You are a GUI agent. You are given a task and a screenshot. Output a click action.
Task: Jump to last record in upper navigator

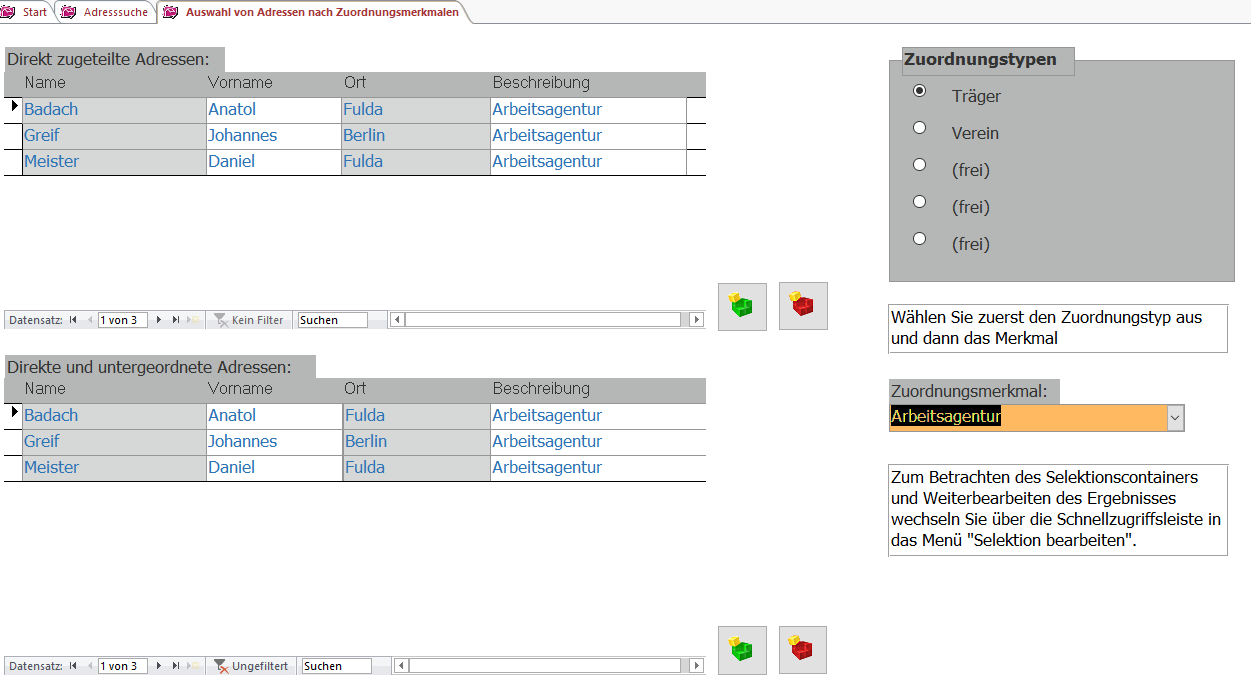click(x=176, y=320)
